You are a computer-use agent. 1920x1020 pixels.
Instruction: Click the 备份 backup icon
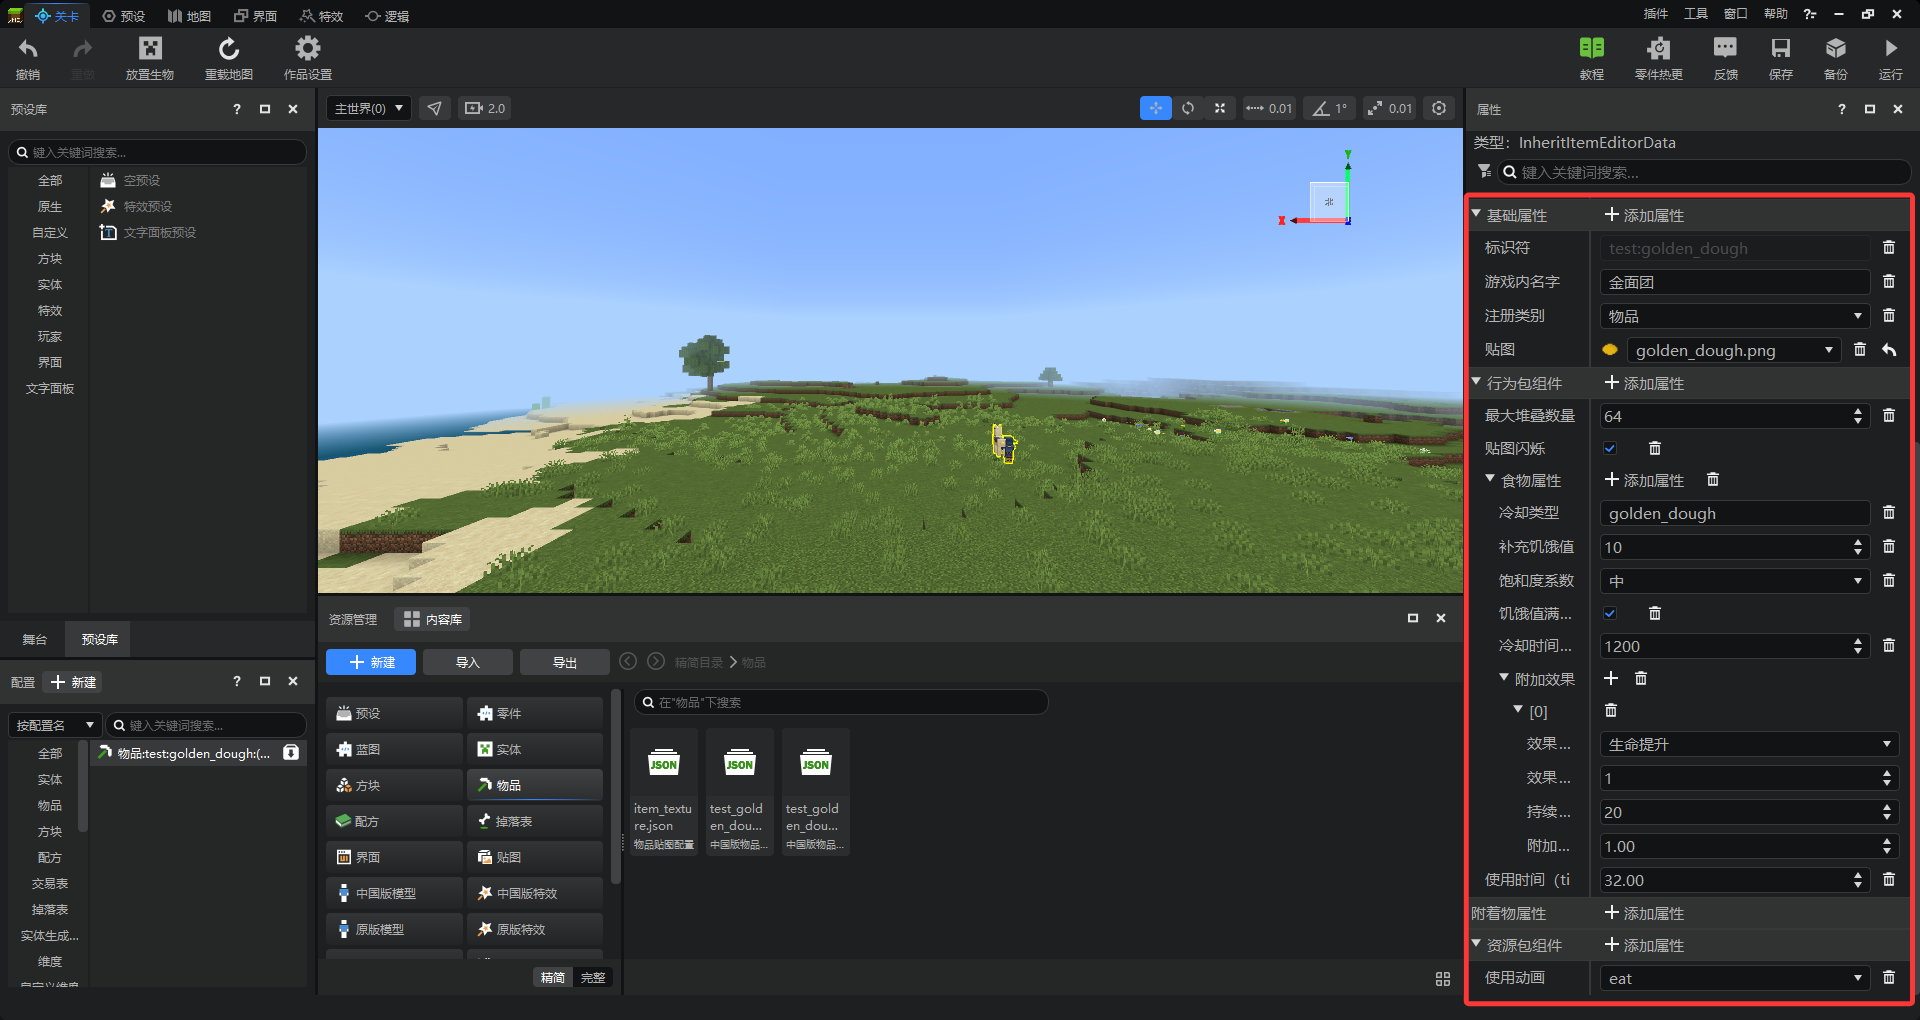pos(1836,48)
